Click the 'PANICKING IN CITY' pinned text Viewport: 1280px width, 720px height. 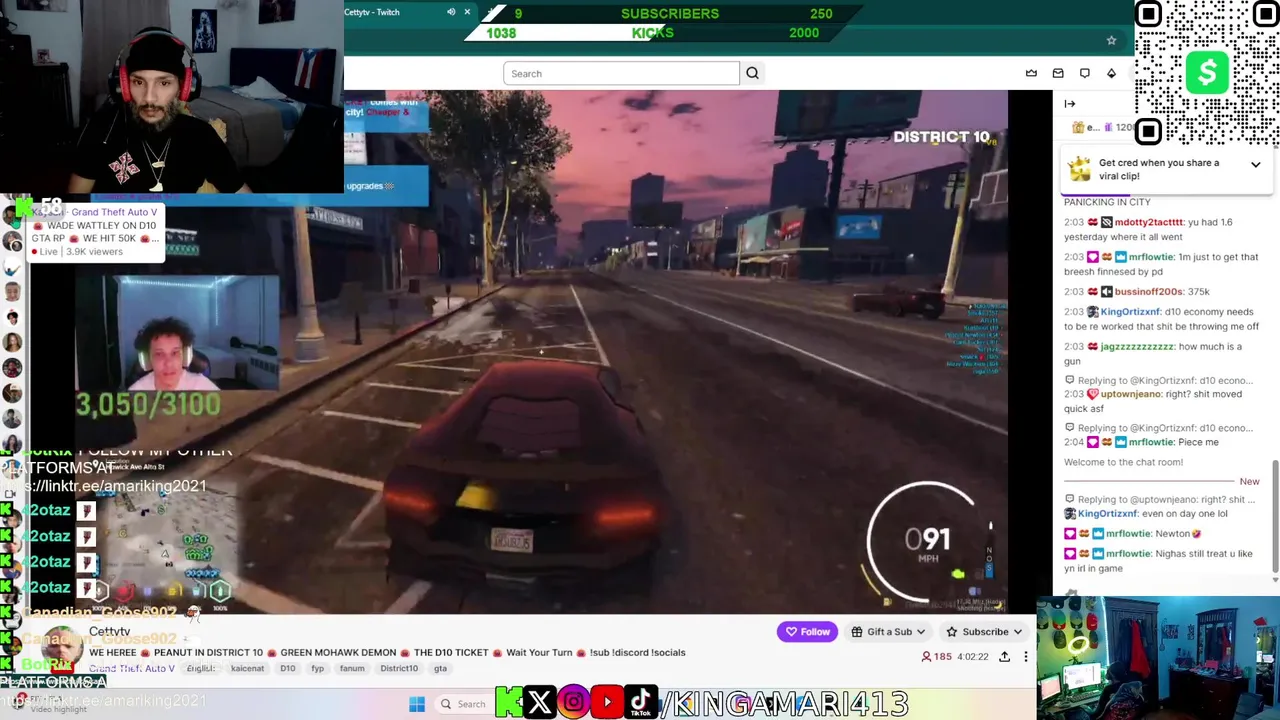1107,202
